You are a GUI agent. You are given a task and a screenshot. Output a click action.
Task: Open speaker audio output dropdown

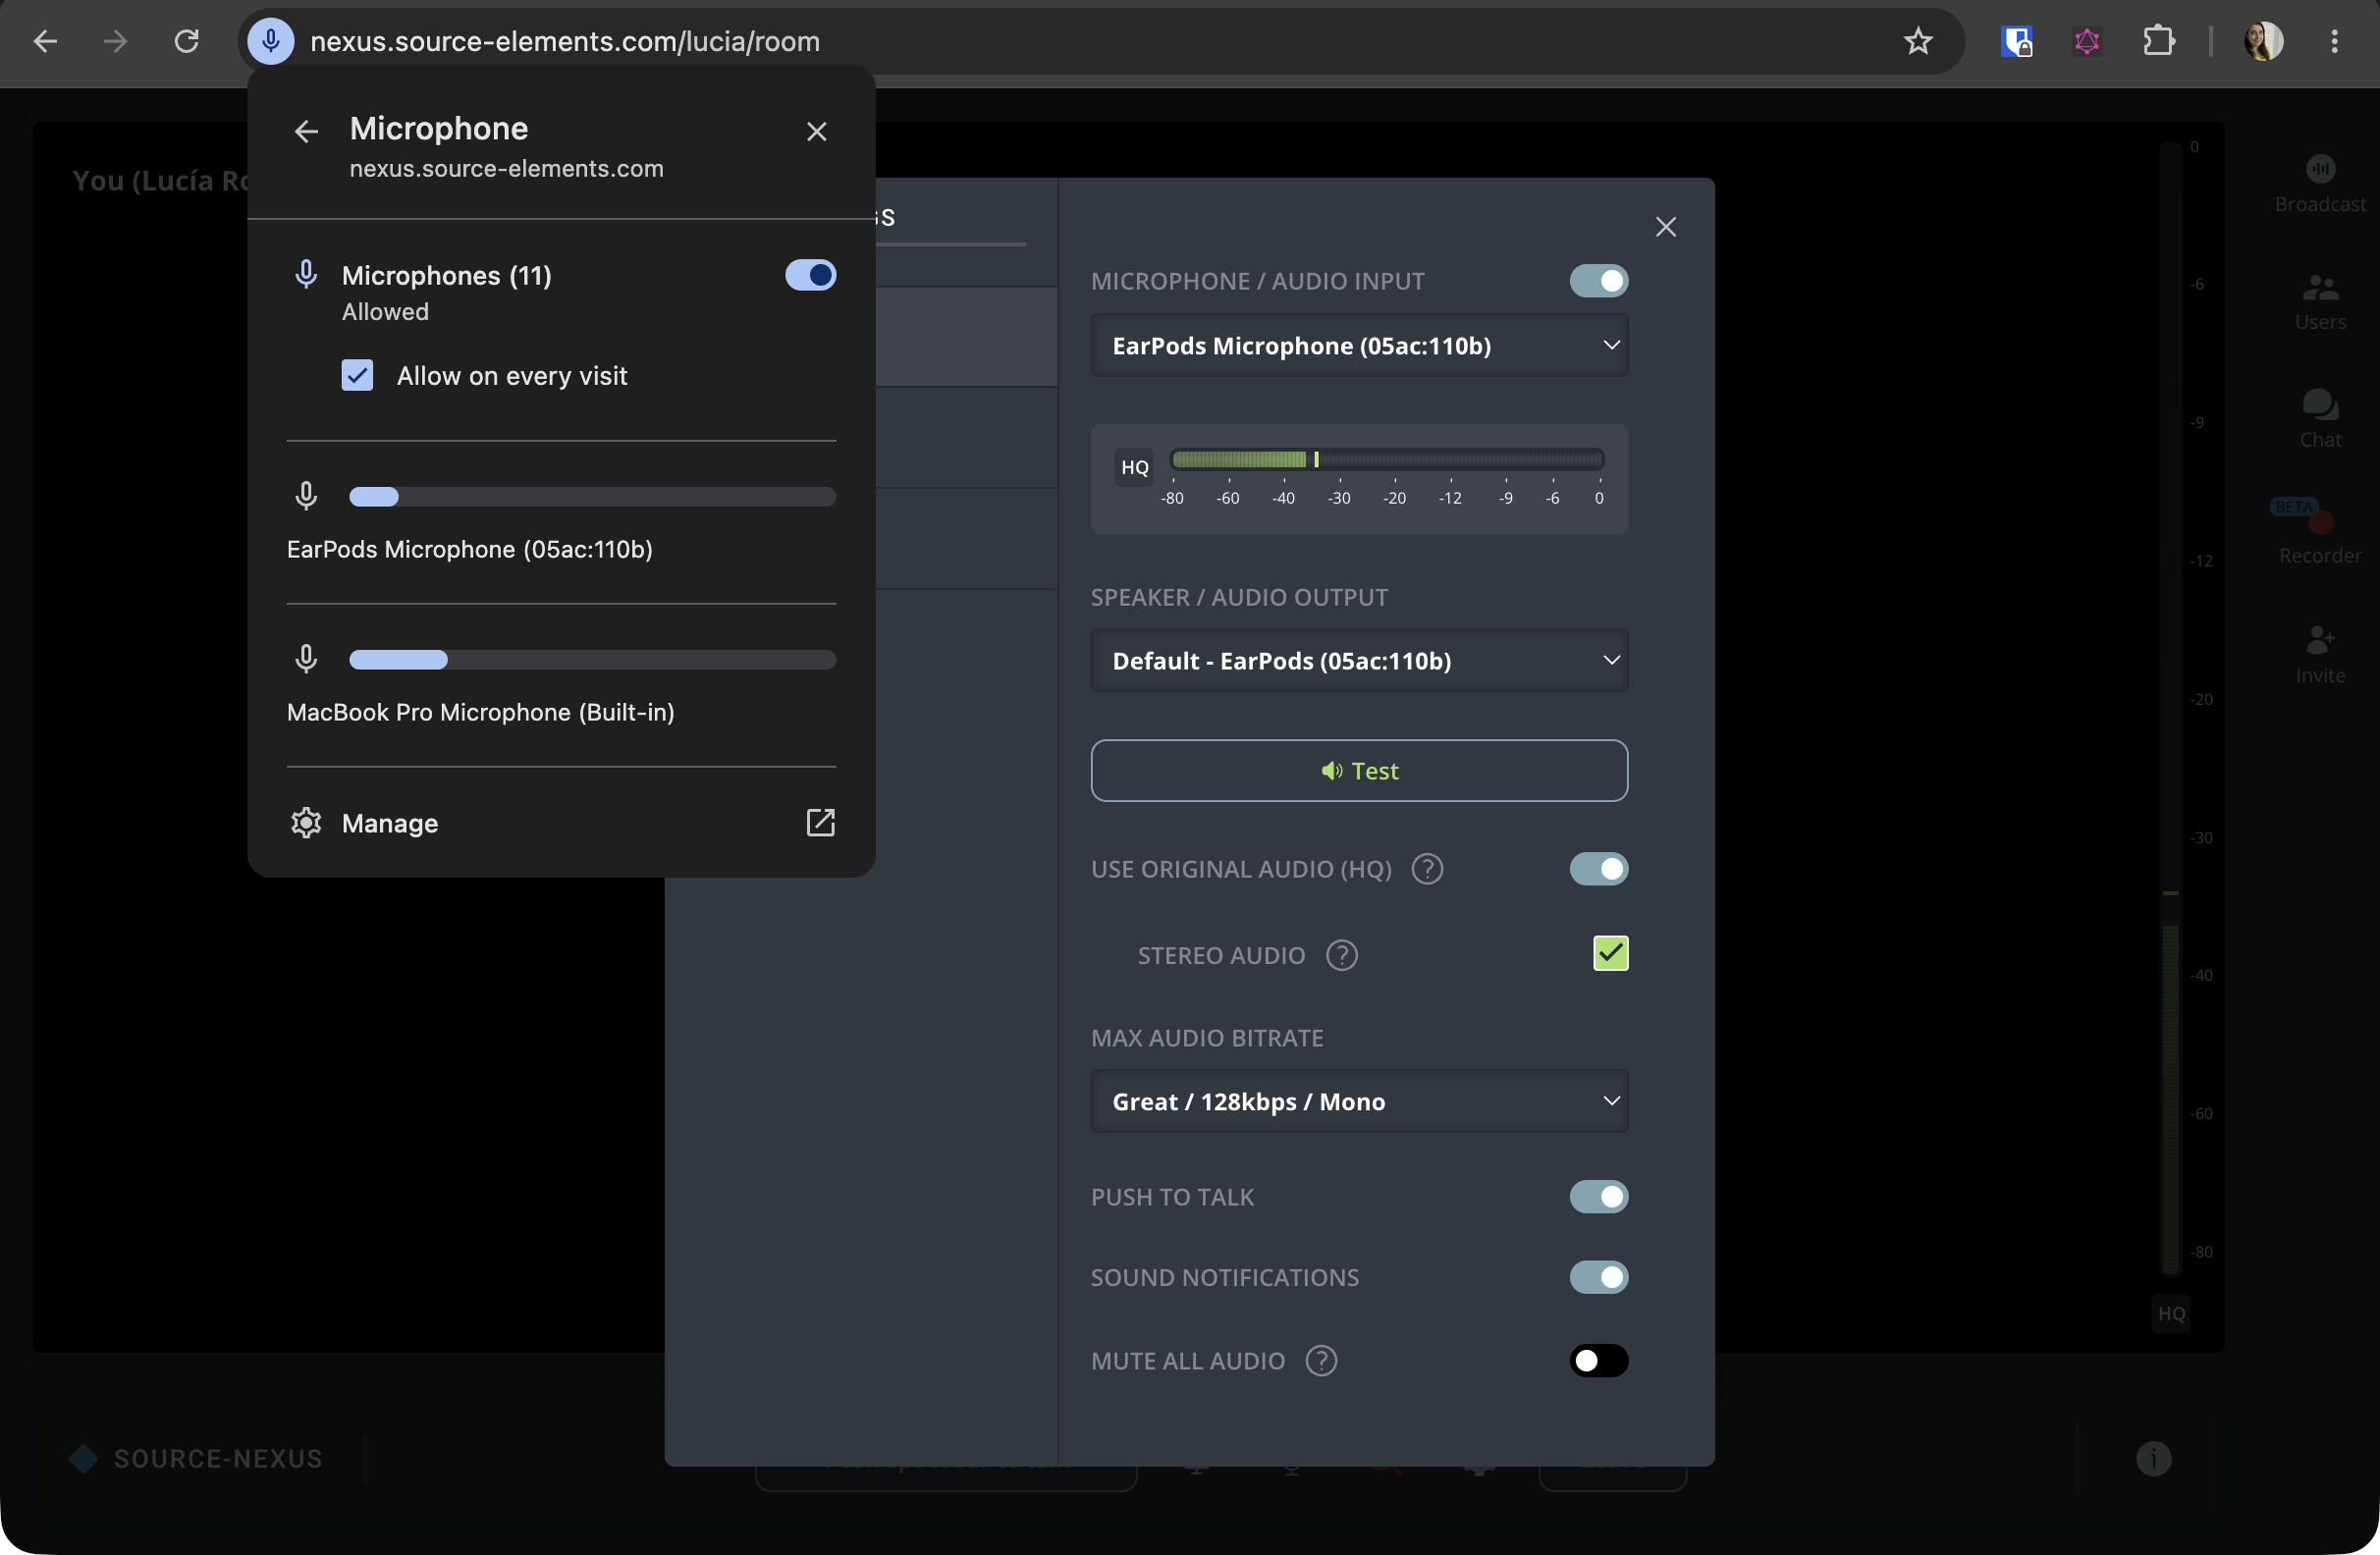point(1359,661)
